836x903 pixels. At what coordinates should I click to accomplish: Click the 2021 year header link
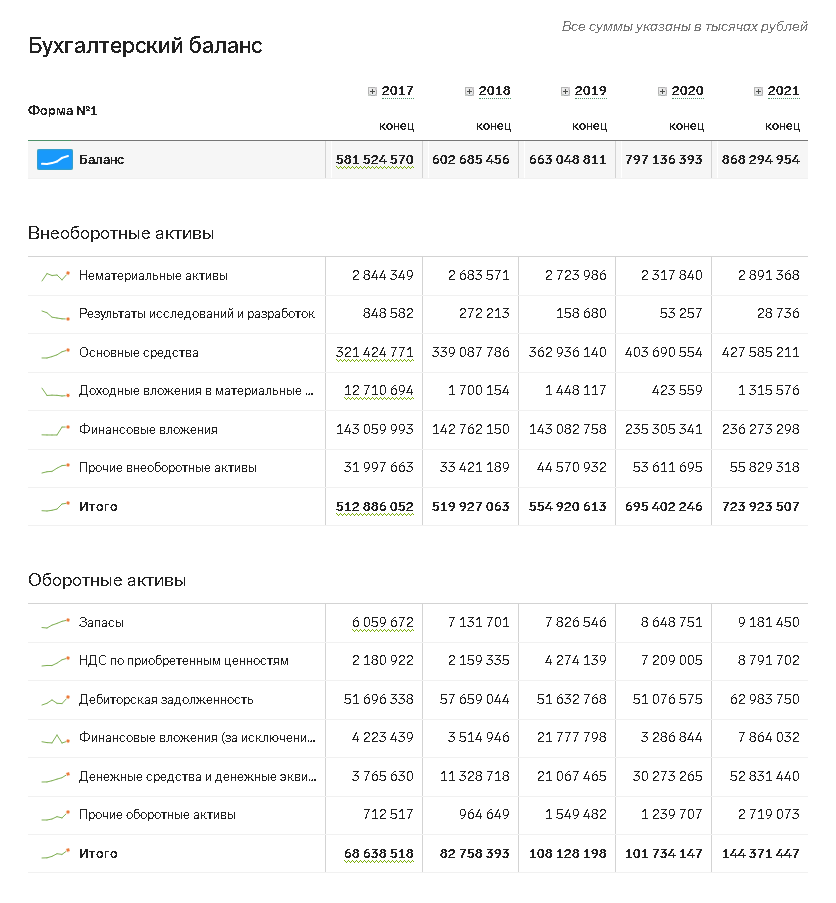(783, 91)
